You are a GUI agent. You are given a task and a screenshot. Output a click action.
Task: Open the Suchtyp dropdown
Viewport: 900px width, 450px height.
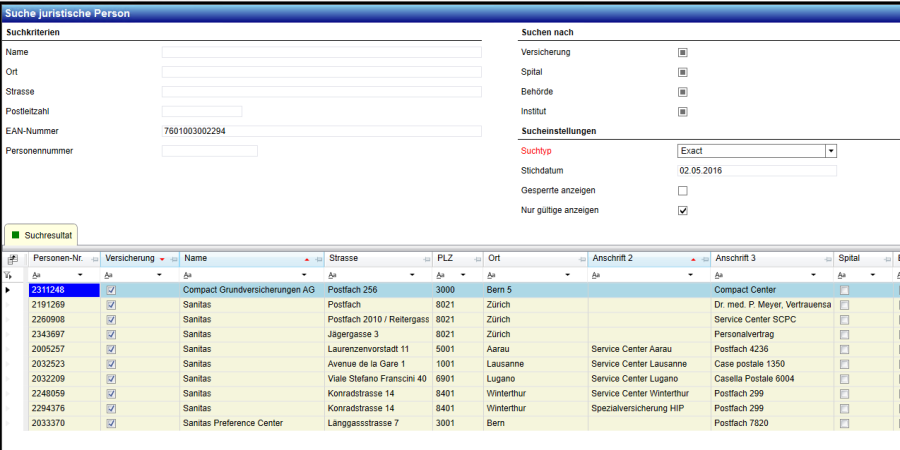830,151
